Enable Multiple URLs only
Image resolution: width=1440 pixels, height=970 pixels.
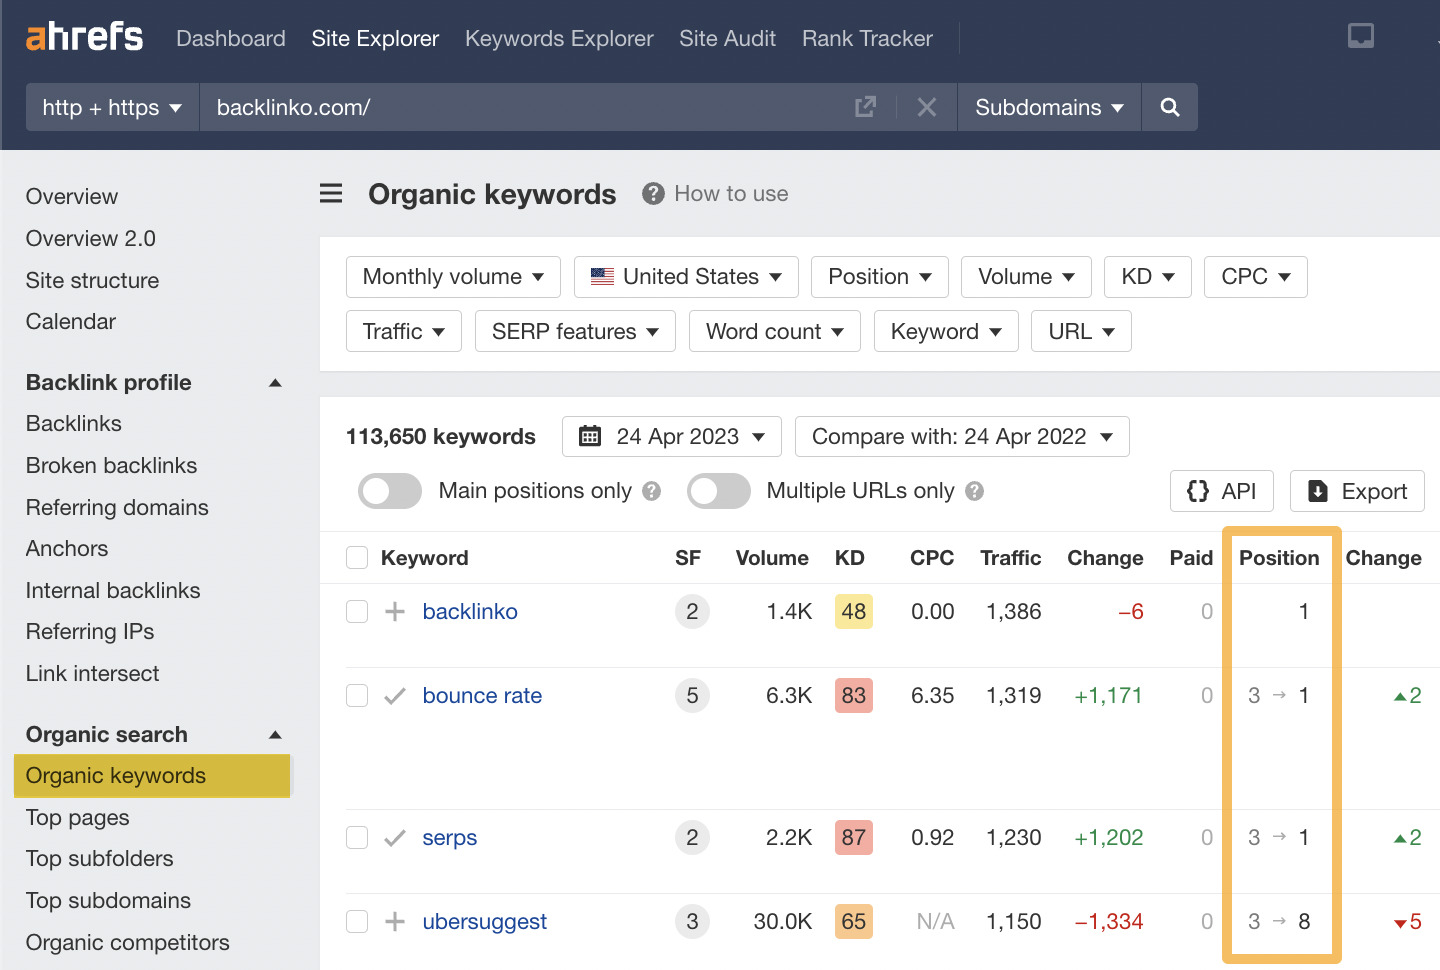point(718,491)
